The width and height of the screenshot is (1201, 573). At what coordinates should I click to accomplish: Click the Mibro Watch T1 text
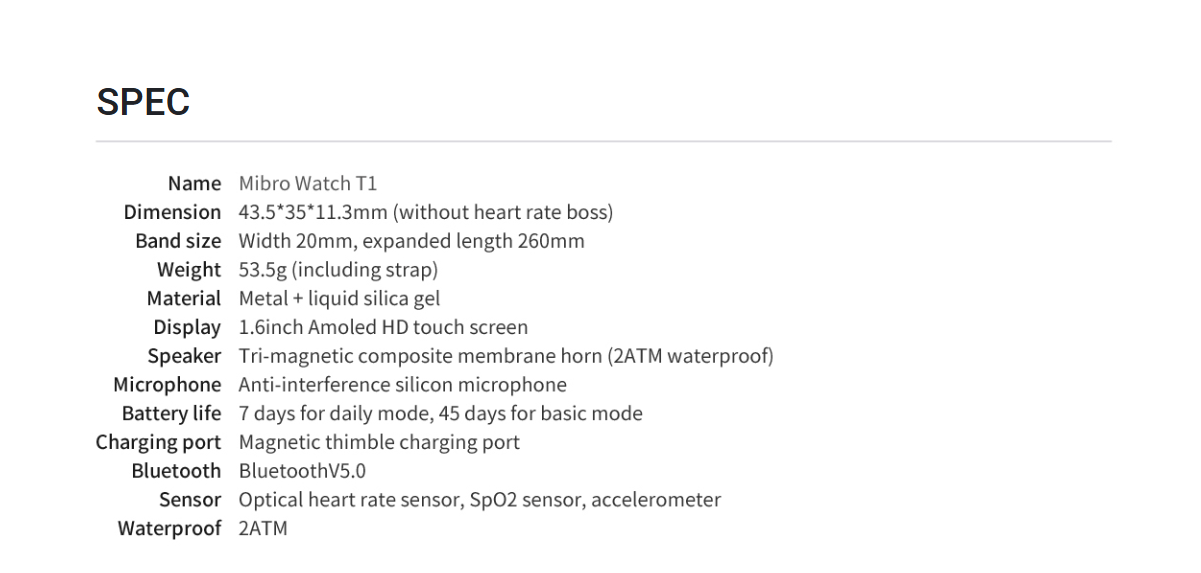[308, 184]
